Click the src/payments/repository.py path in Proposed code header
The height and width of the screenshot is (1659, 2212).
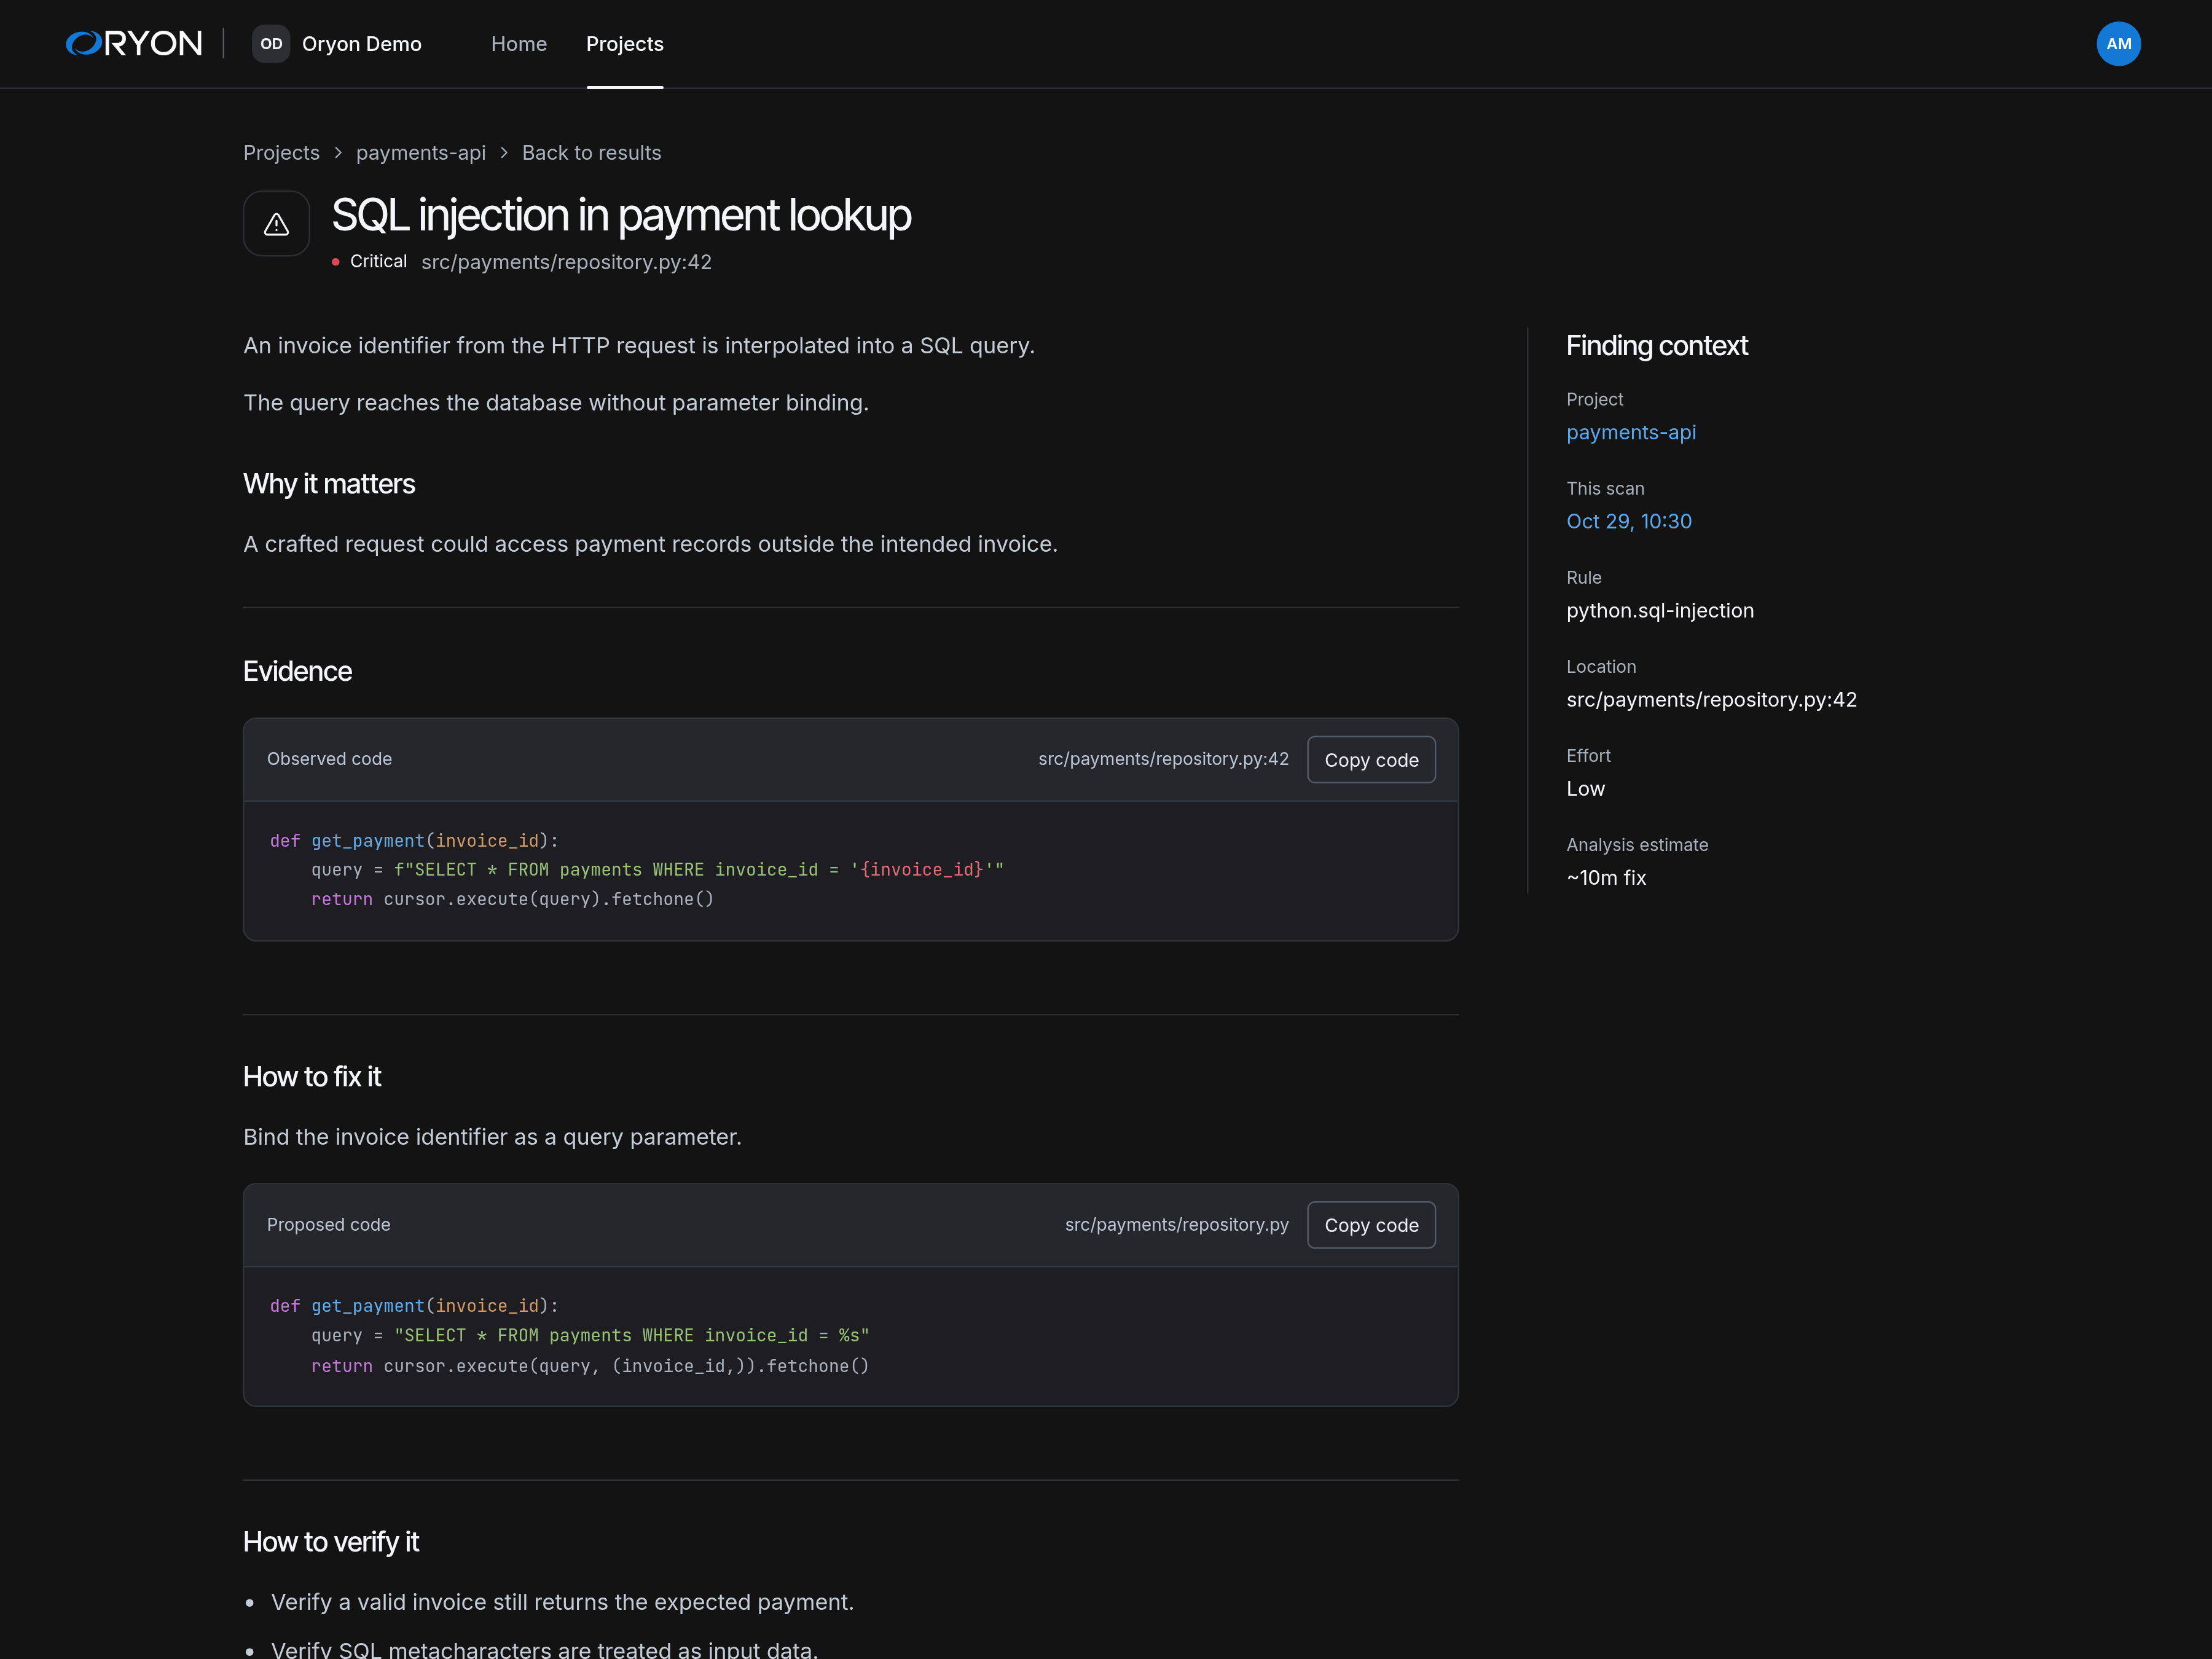click(1177, 1225)
